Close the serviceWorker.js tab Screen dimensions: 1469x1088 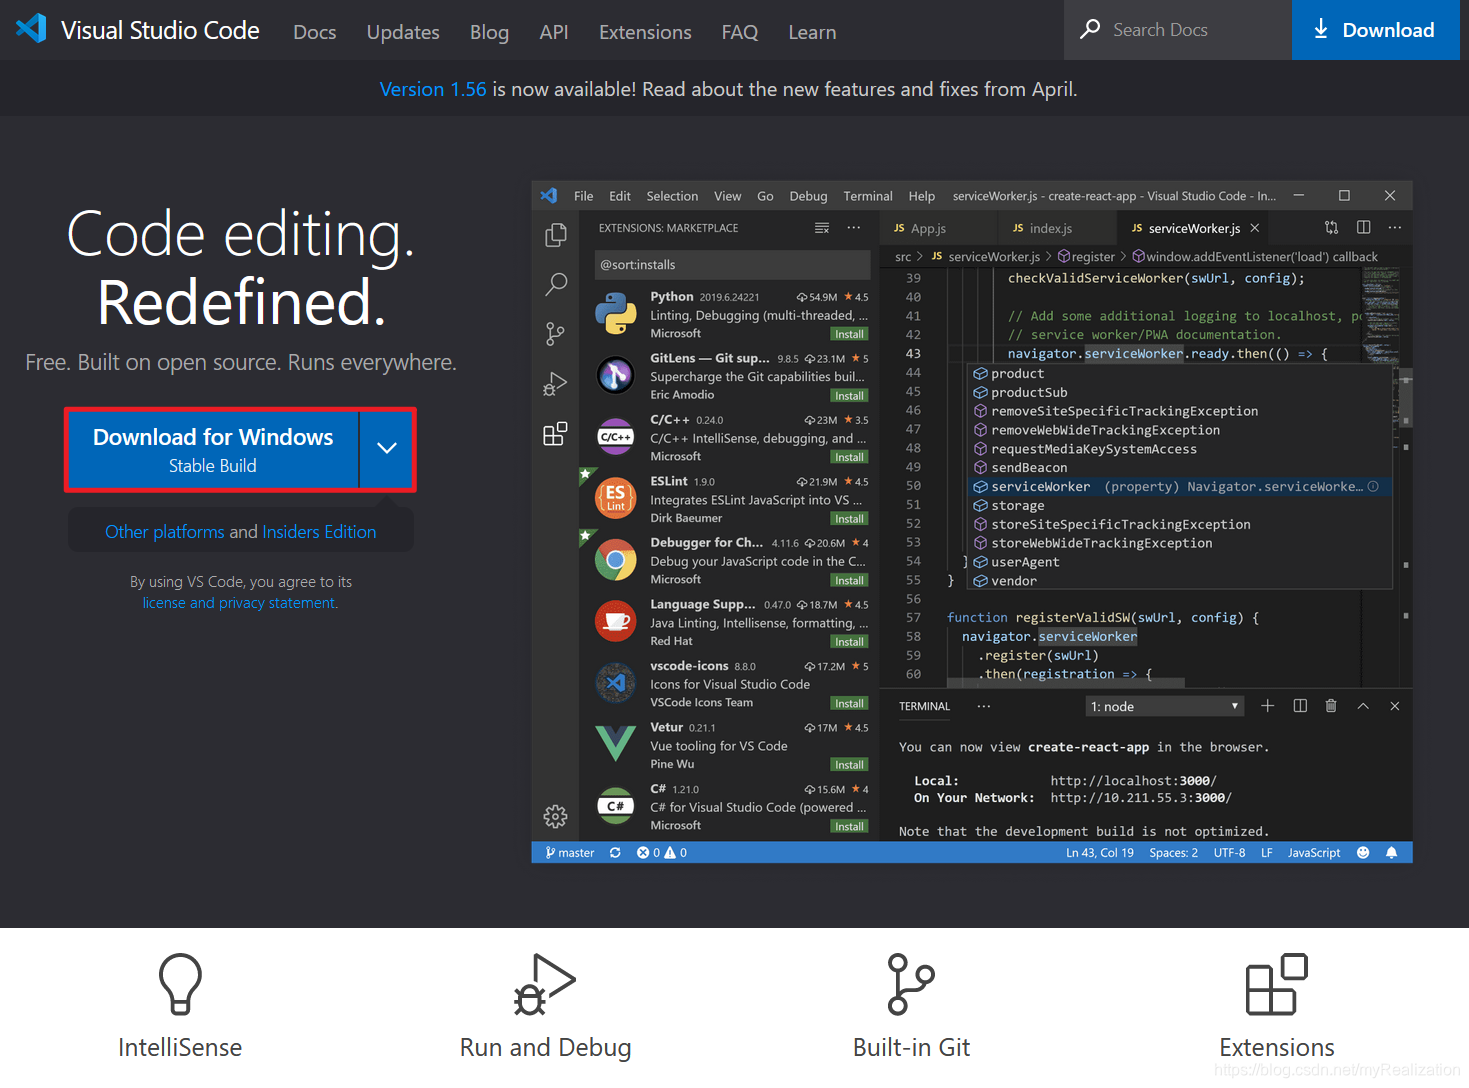(1255, 228)
